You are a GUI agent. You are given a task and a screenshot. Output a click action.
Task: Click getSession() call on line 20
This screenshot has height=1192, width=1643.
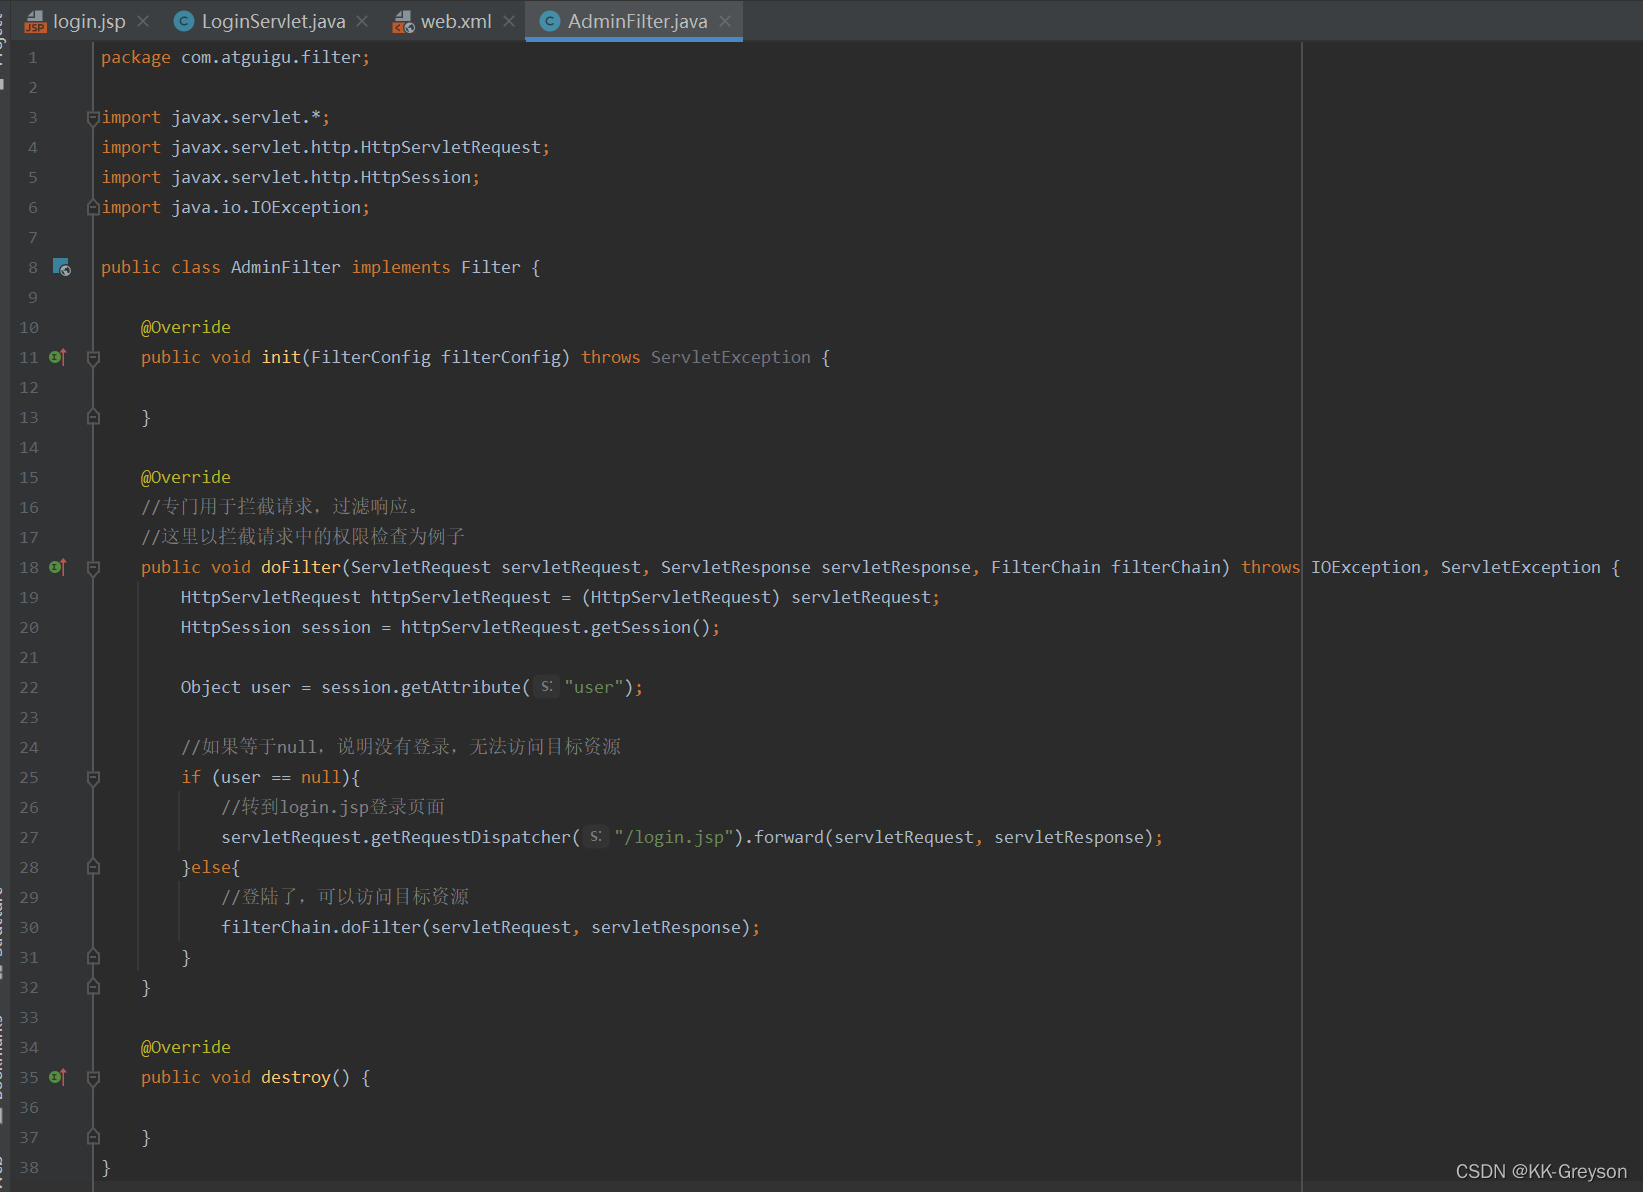(651, 627)
